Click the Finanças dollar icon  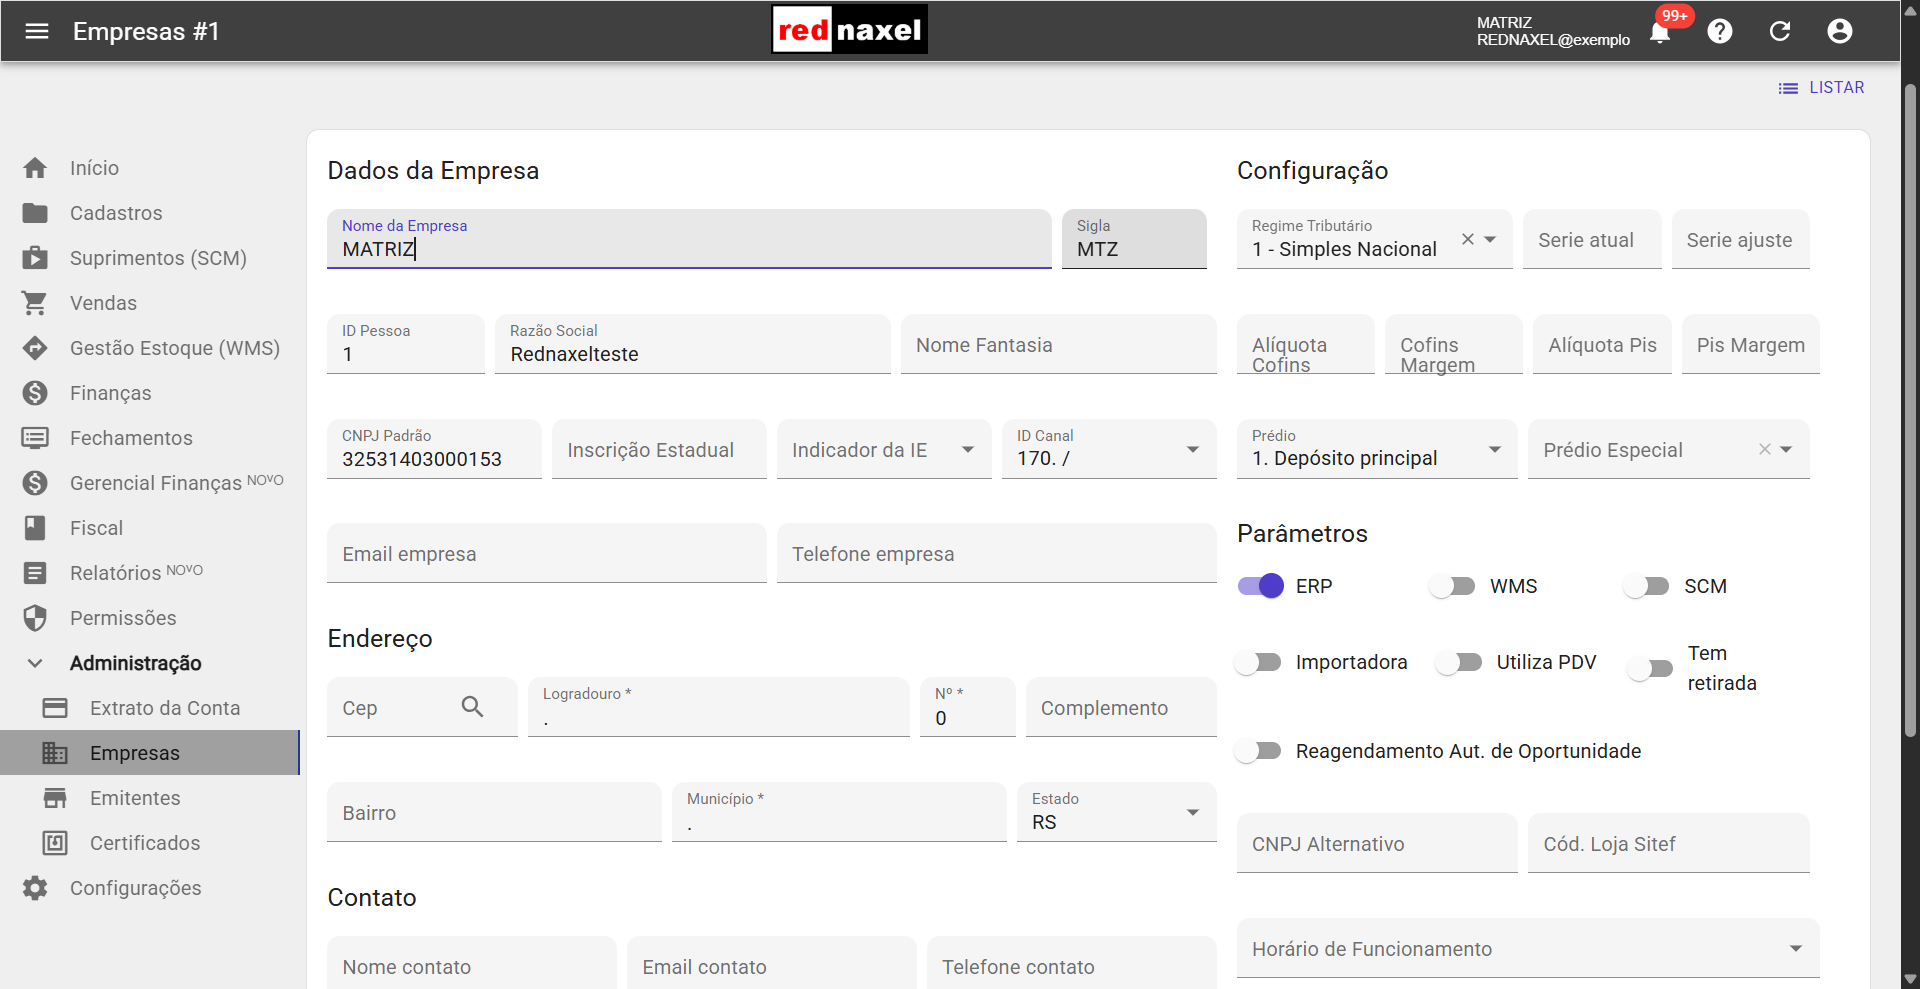coord(35,393)
